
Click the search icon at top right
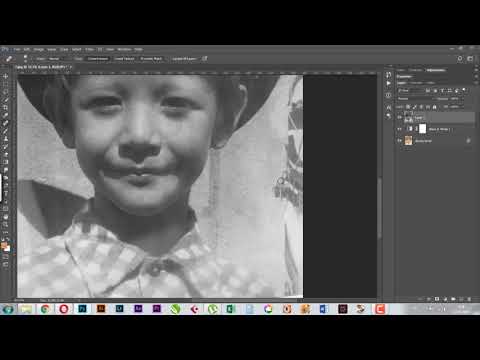click(x=460, y=59)
